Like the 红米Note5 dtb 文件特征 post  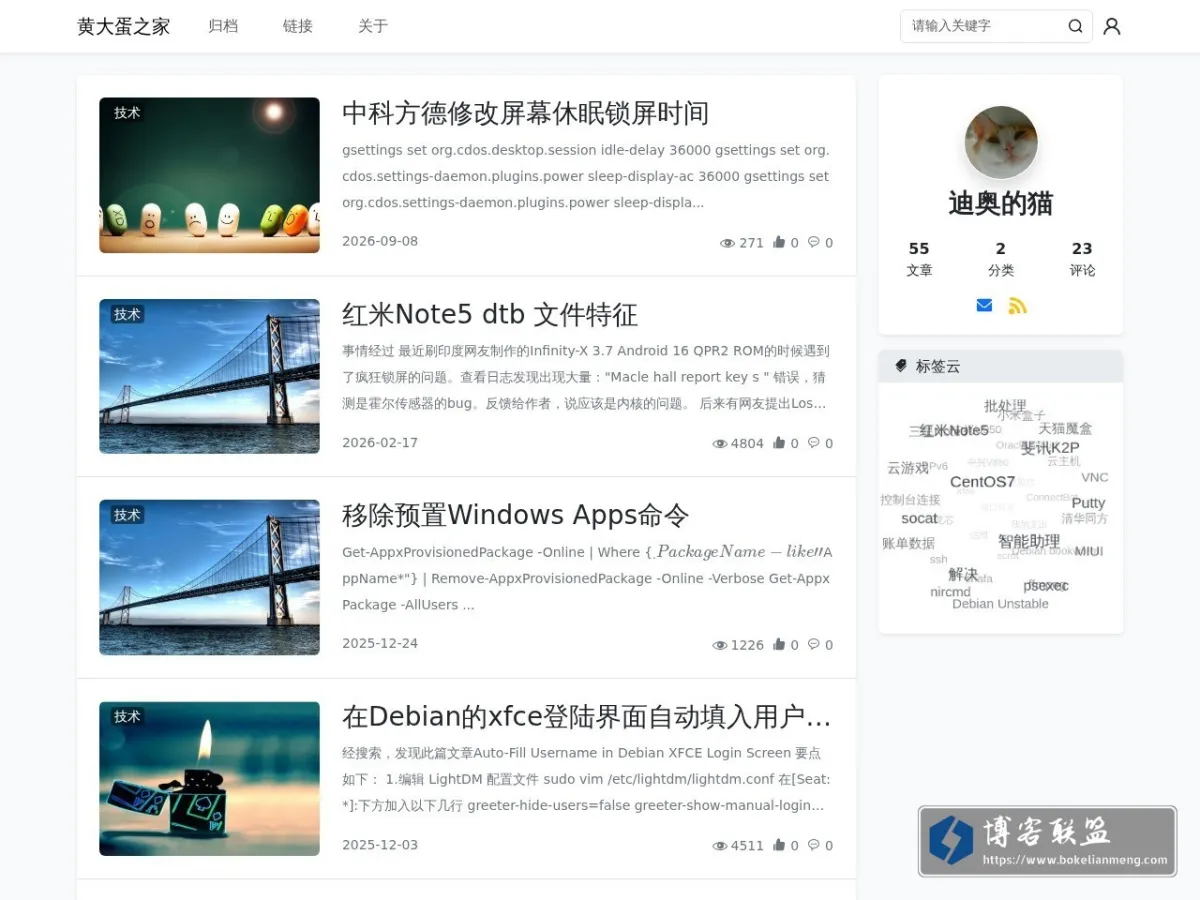pos(779,443)
